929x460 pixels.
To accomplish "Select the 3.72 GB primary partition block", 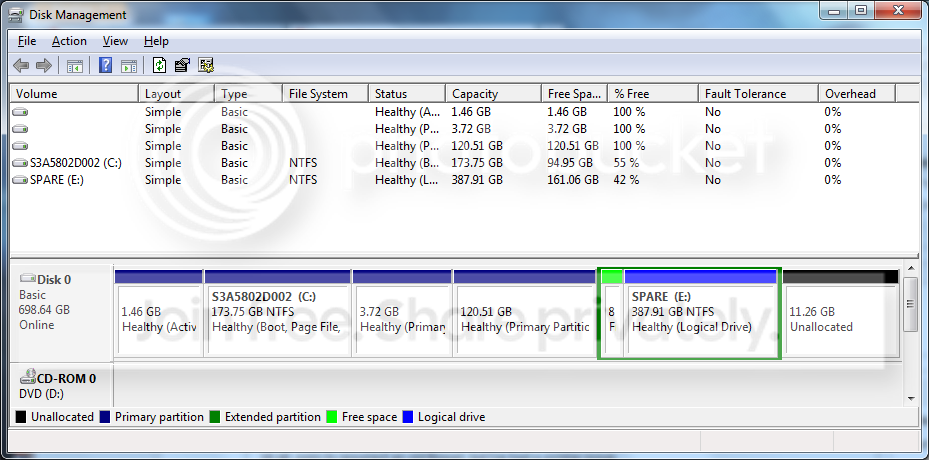I will click(402, 314).
